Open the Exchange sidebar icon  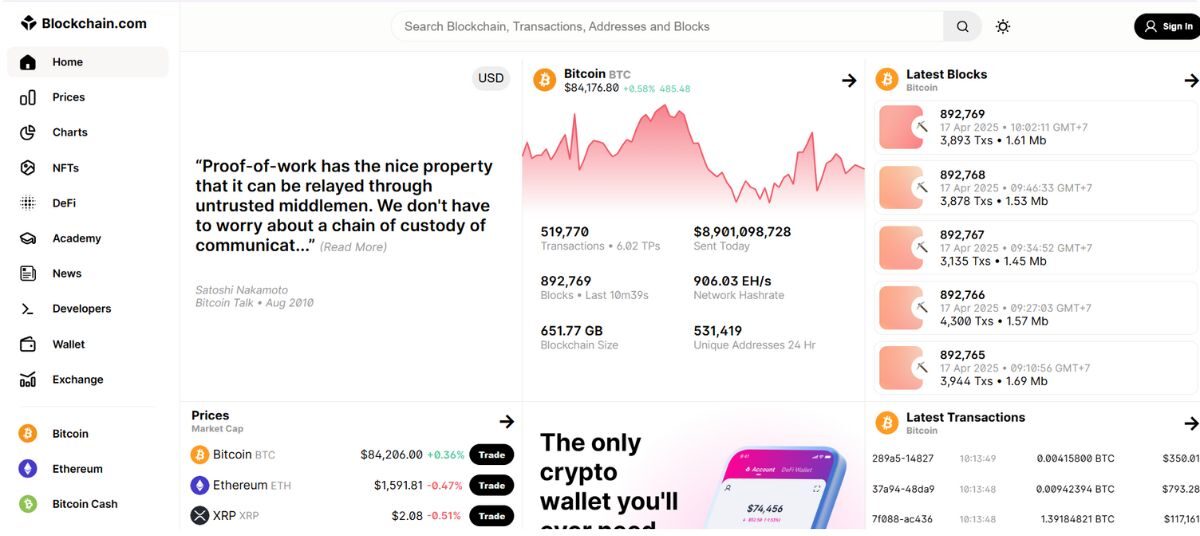tap(28, 379)
